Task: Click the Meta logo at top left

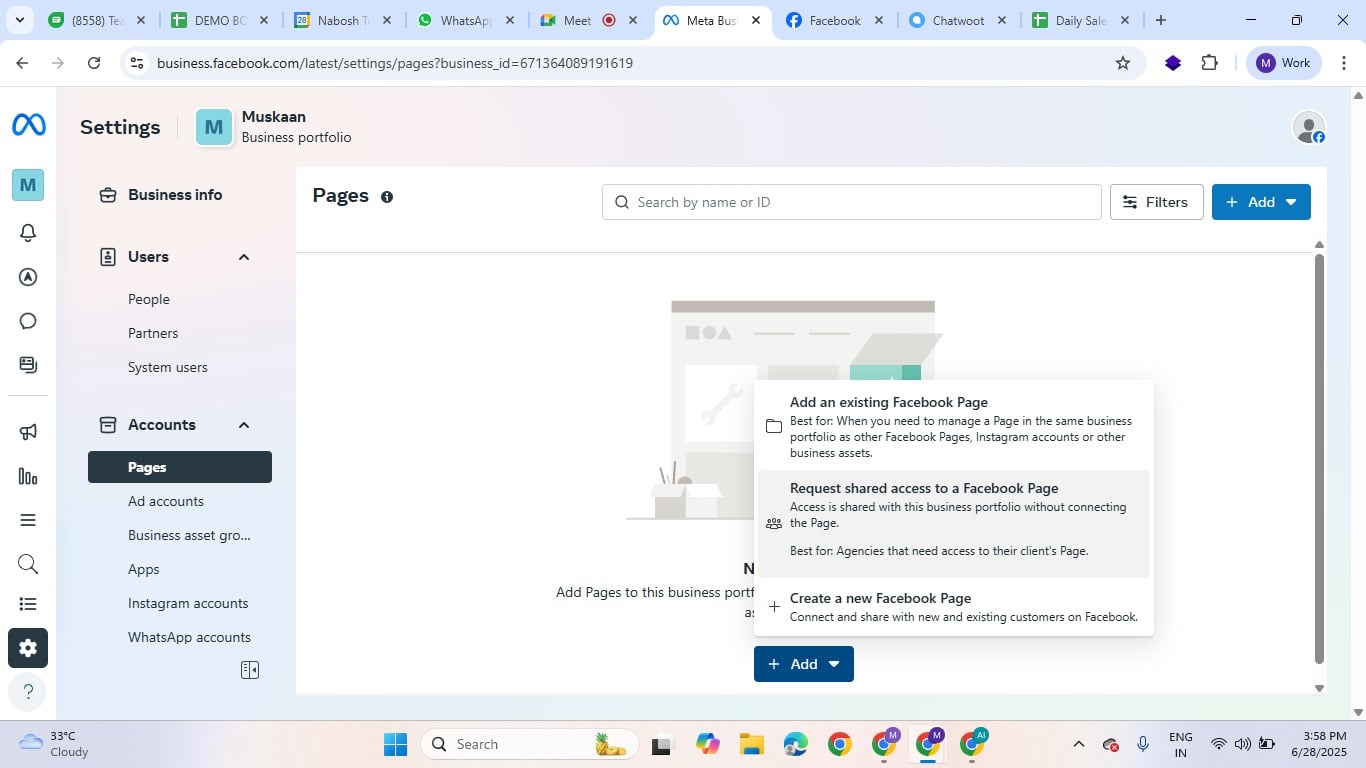Action: (27, 123)
